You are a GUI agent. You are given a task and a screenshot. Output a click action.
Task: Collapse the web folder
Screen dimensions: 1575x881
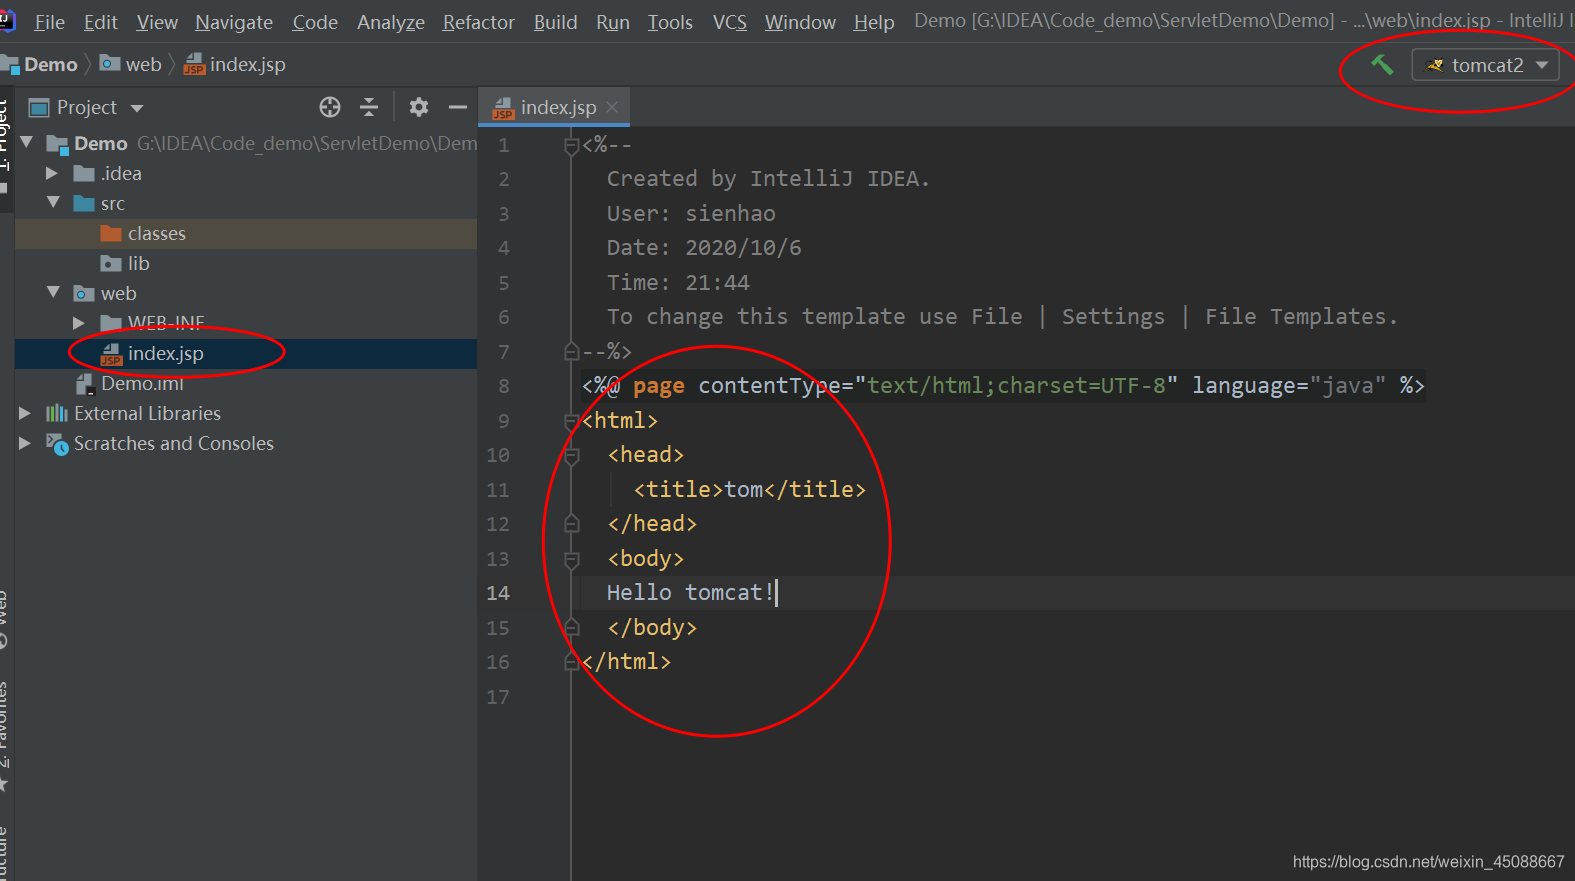pyautogui.click(x=53, y=293)
